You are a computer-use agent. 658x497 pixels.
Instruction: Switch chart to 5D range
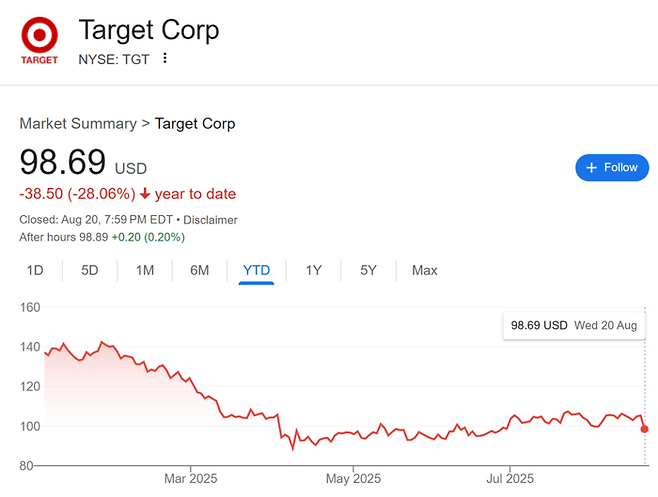[90, 270]
